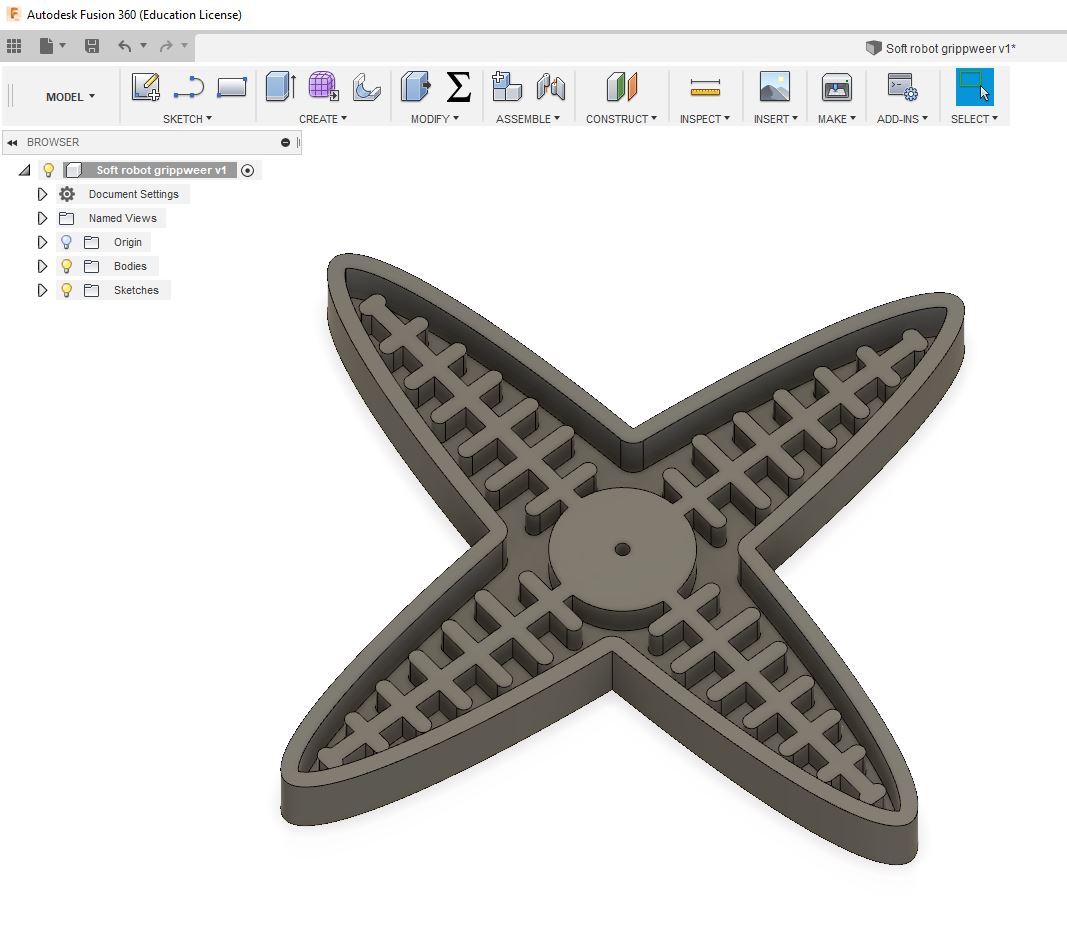Select the Joint assemble tool

click(x=551, y=86)
